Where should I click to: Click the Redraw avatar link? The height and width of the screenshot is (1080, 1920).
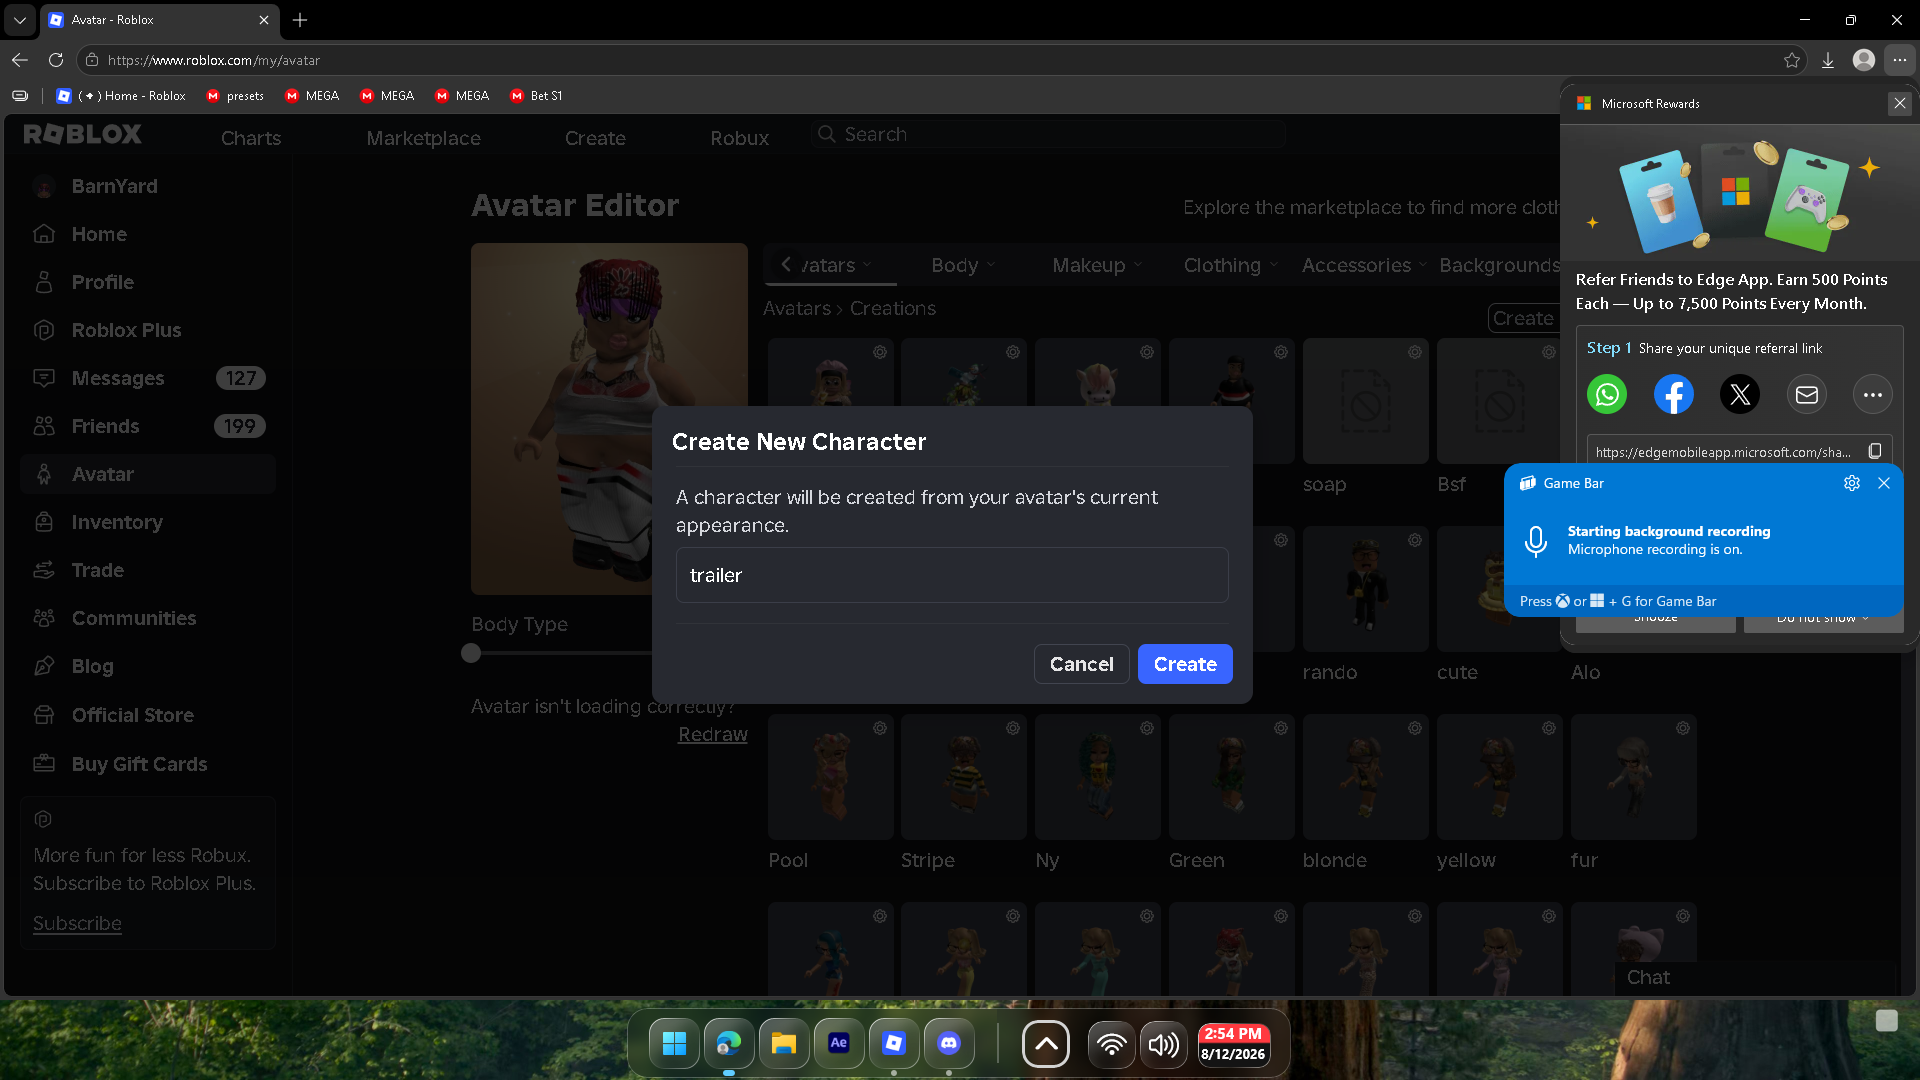[713, 734]
